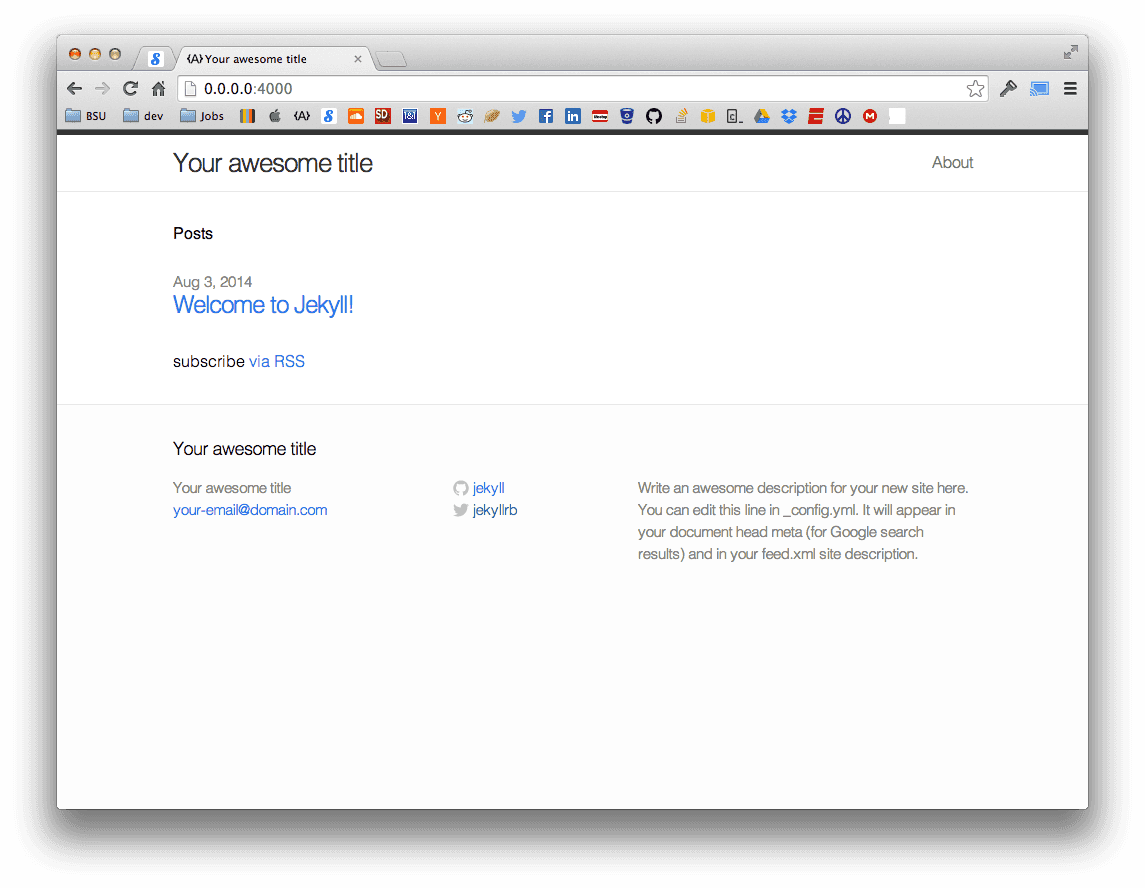This screenshot has width=1145, height=888.
Task: Open the Welcome to Jekyll! post
Action: pyautogui.click(x=263, y=305)
